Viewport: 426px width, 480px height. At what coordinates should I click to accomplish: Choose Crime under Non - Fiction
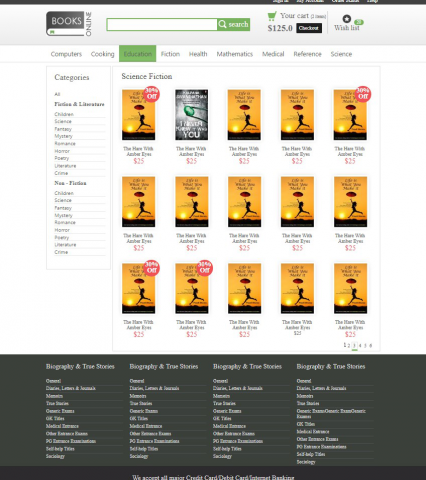(61, 252)
